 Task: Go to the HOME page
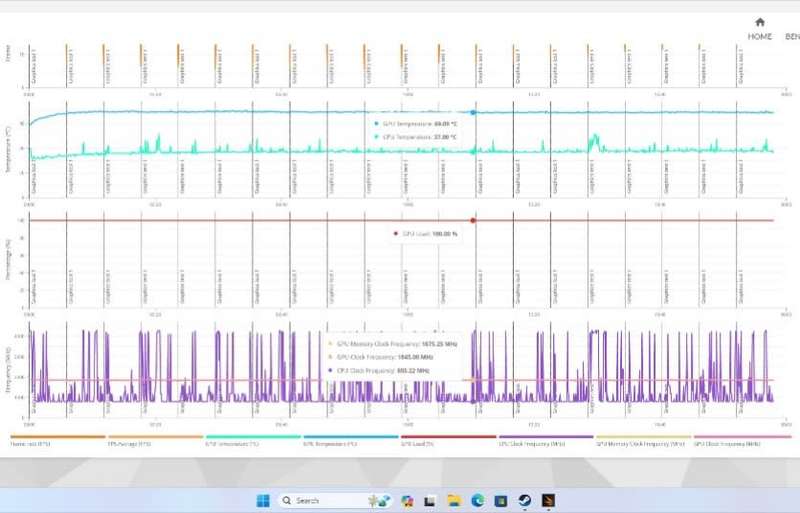759,29
